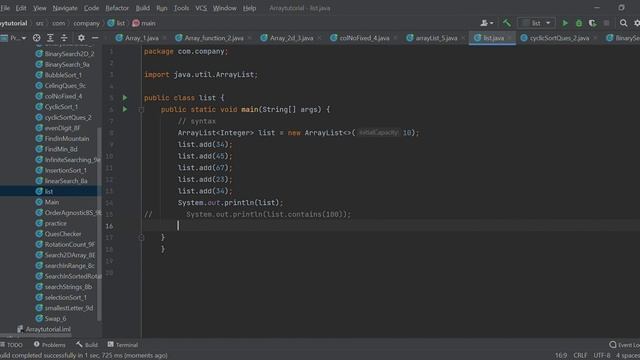Open the Edit menu
Screen dimensions: 640x360
[21, 8]
